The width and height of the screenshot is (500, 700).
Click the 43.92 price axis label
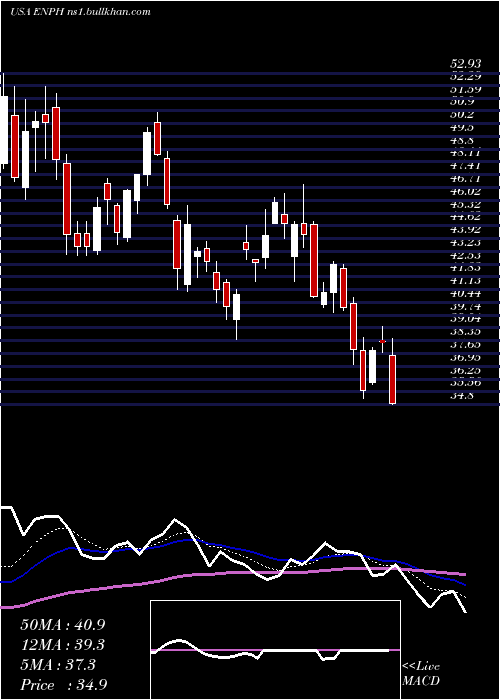coord(465,229)
